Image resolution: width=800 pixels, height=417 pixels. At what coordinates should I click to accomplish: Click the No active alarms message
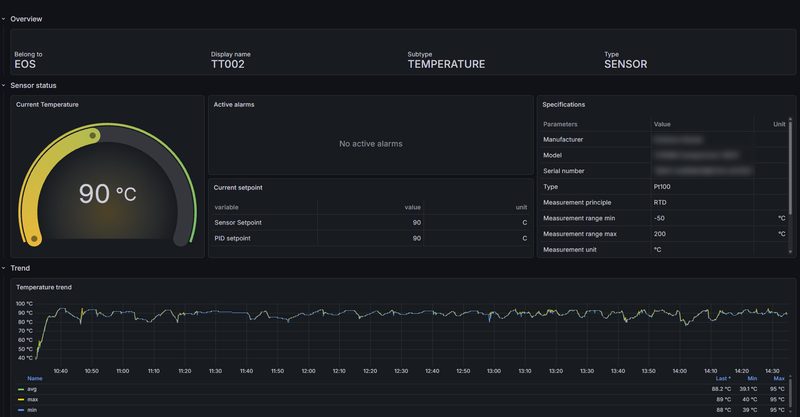(x=371, y=144)
